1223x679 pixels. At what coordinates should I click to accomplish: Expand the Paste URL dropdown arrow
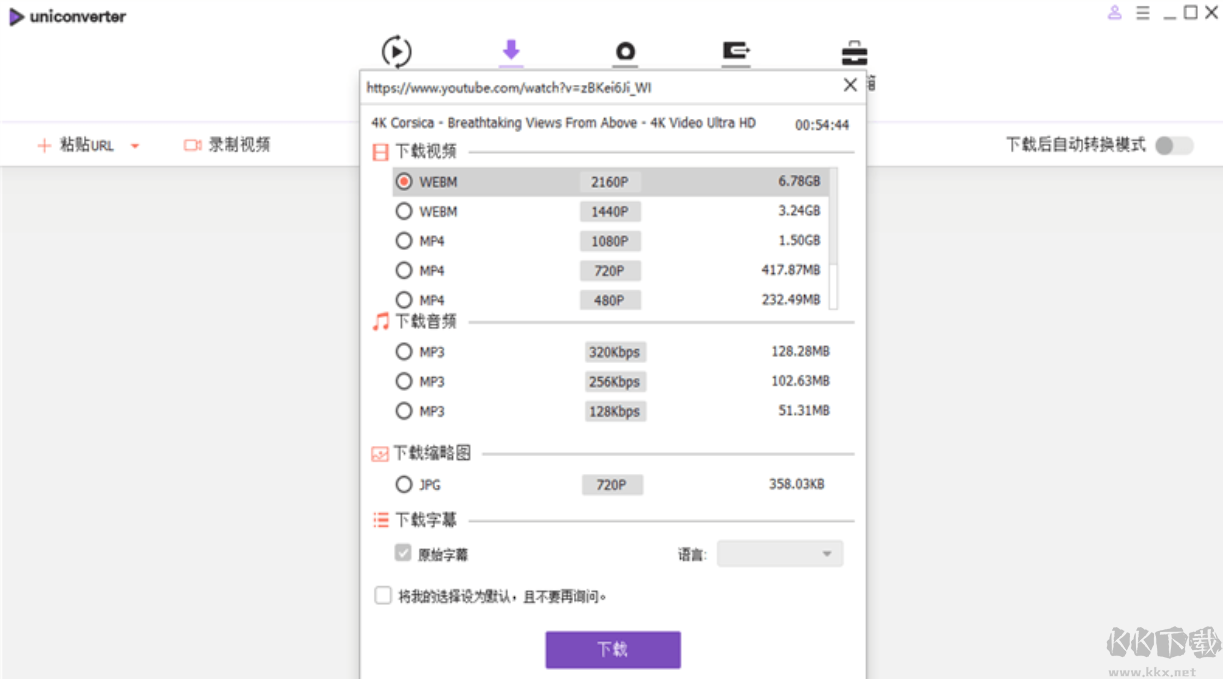[135, 146]
